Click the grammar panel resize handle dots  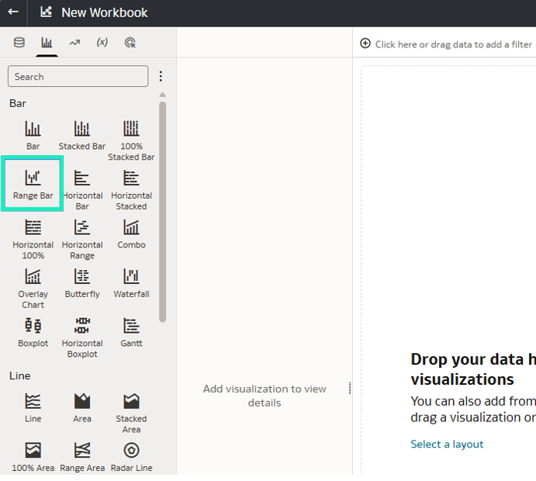point(349,388)
